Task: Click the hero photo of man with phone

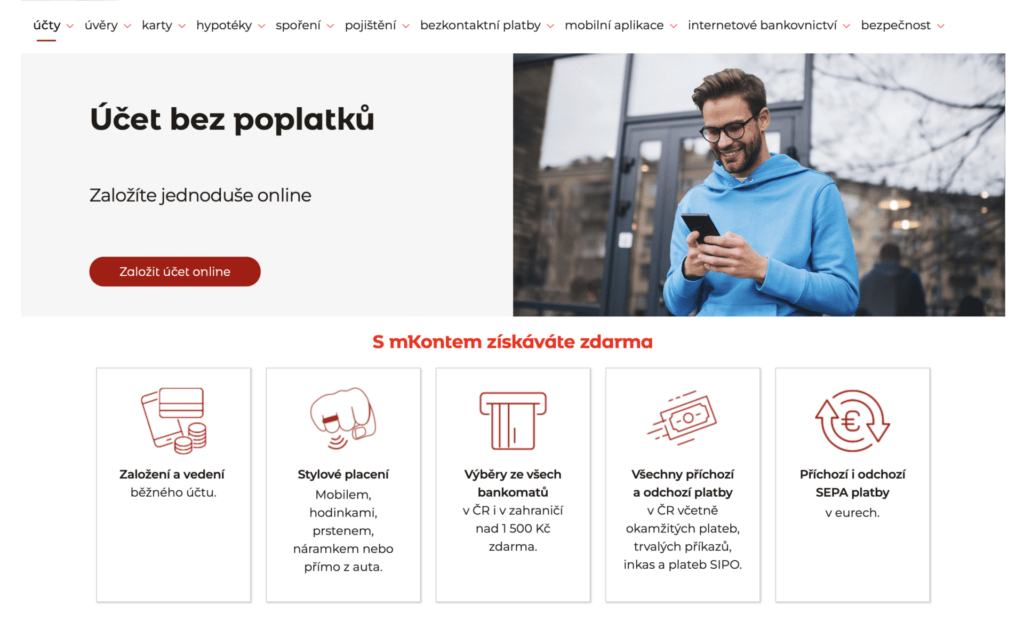Action: (759, 185)
